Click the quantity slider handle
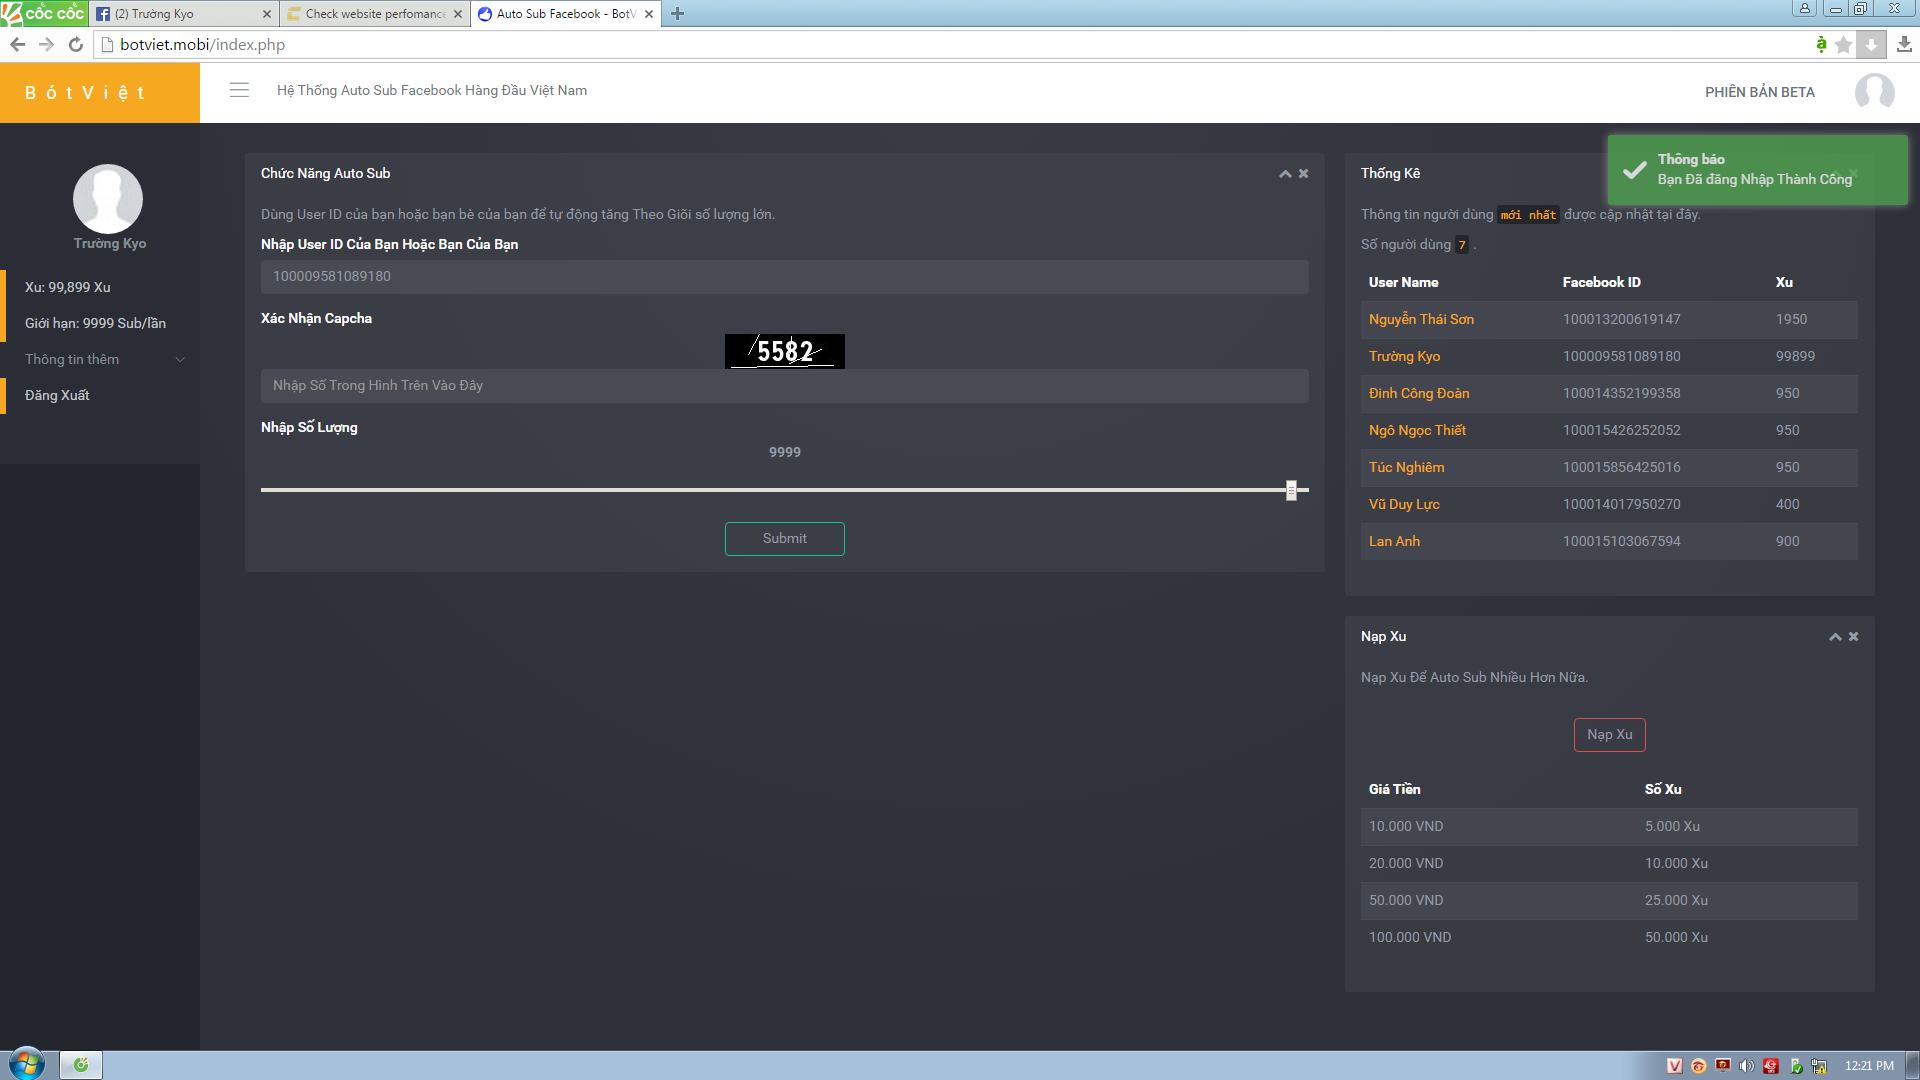 tap(1291, 490)
